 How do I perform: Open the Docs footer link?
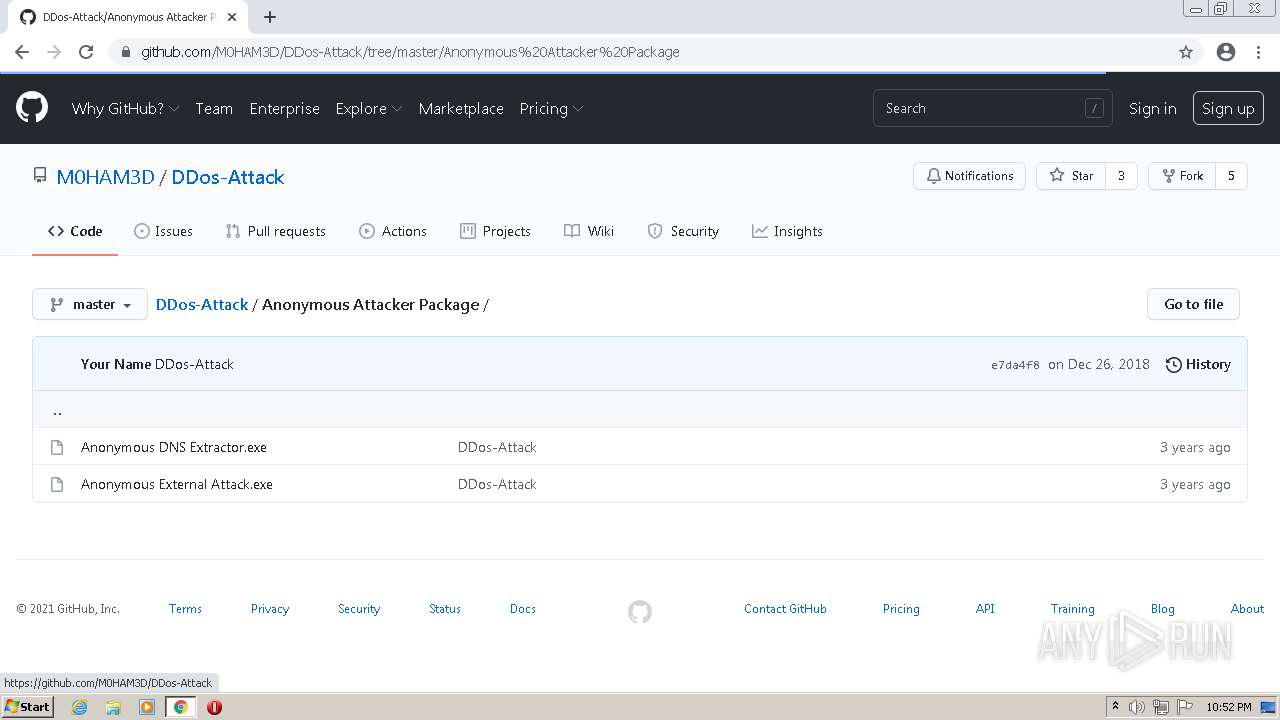[523, 608]
